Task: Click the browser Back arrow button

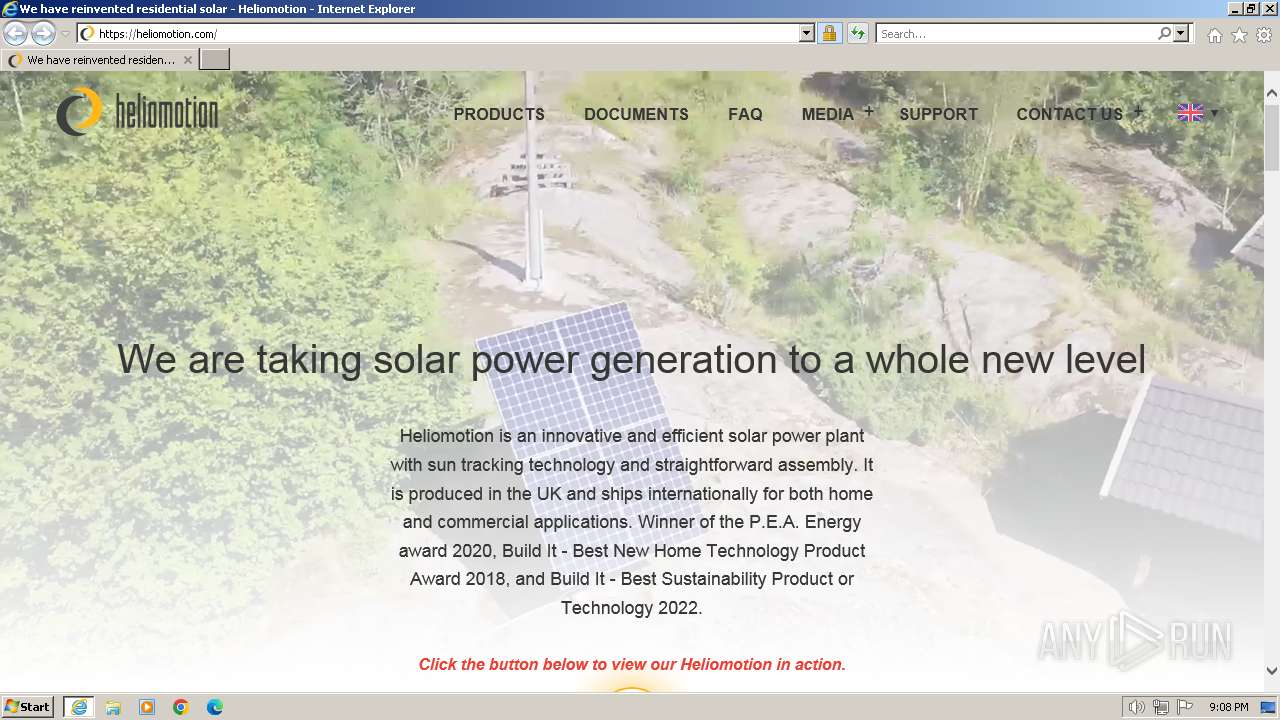Action: coord(16,33)
